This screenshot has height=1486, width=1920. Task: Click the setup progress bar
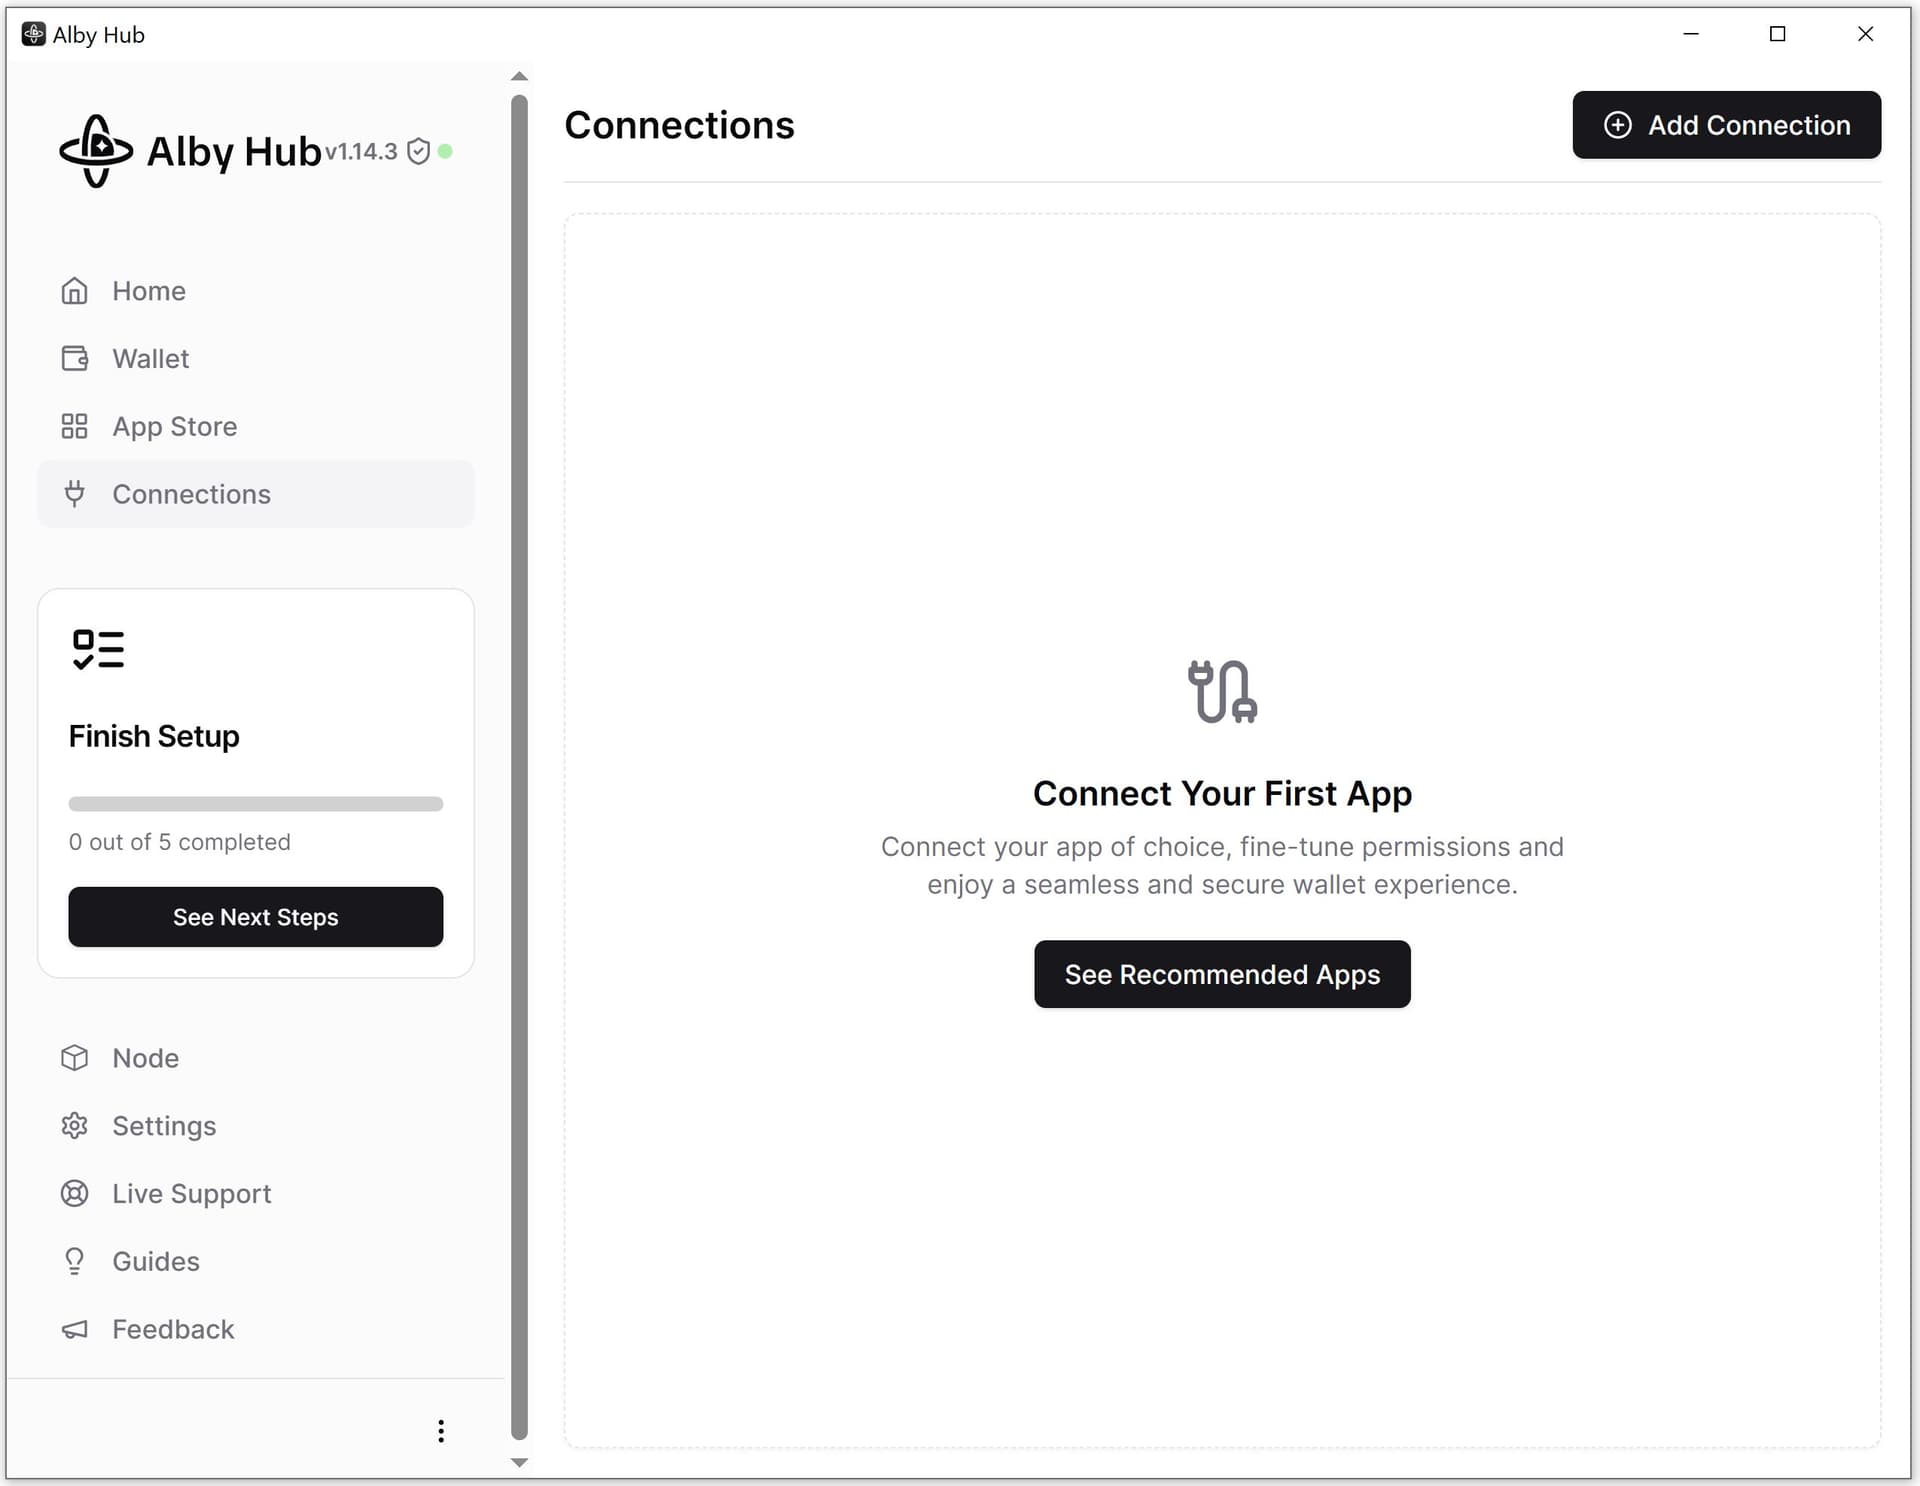pyautogui.click(x=256, y=804)
